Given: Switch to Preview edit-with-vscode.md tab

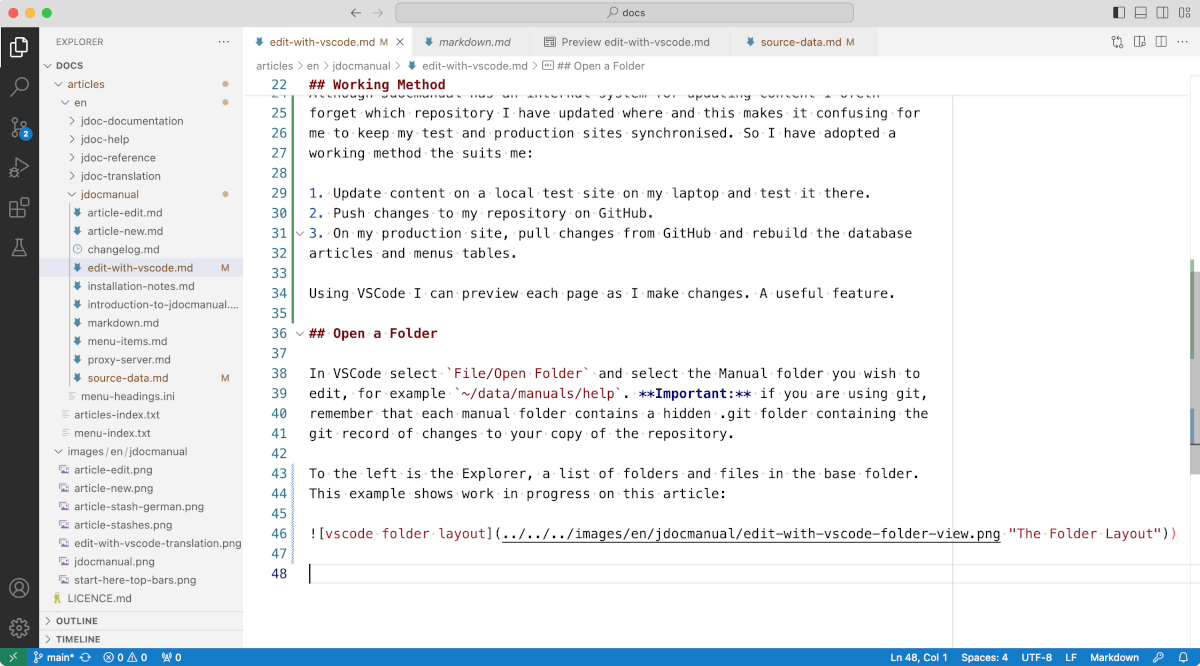Looking at the screenshot, I should point(634,42).
